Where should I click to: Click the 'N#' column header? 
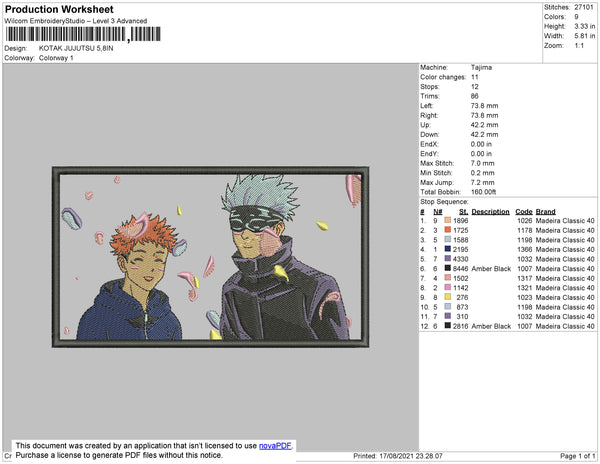pos(438,212)
